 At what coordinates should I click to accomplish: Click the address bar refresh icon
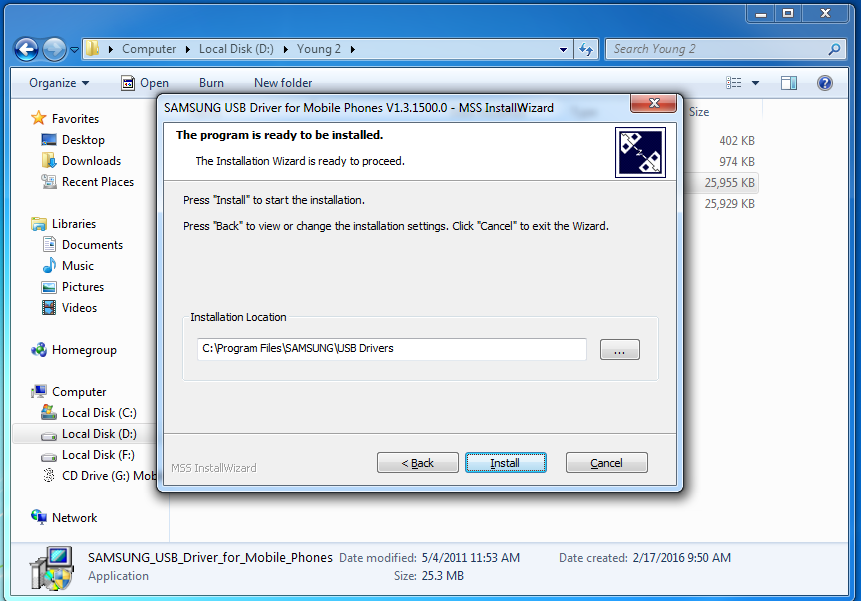586,49
